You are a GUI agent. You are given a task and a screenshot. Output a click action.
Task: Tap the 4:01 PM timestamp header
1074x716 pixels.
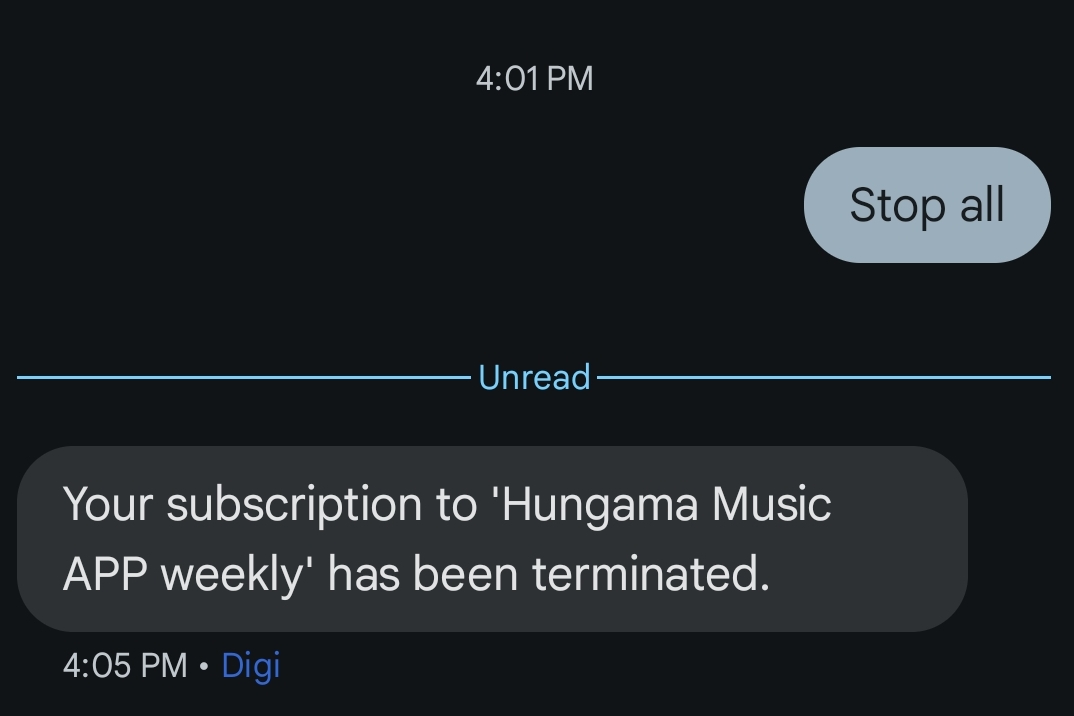coord(534,78)
